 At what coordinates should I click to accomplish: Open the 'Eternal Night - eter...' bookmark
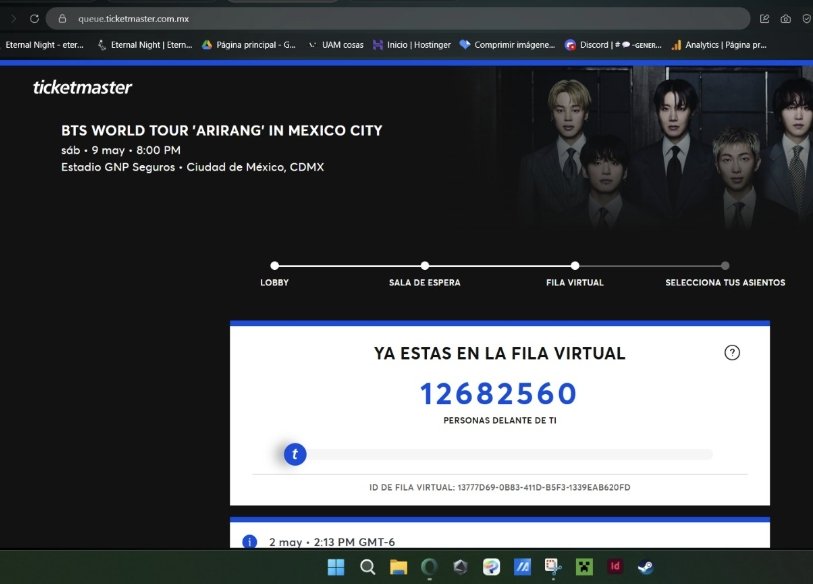pos(44,45)
